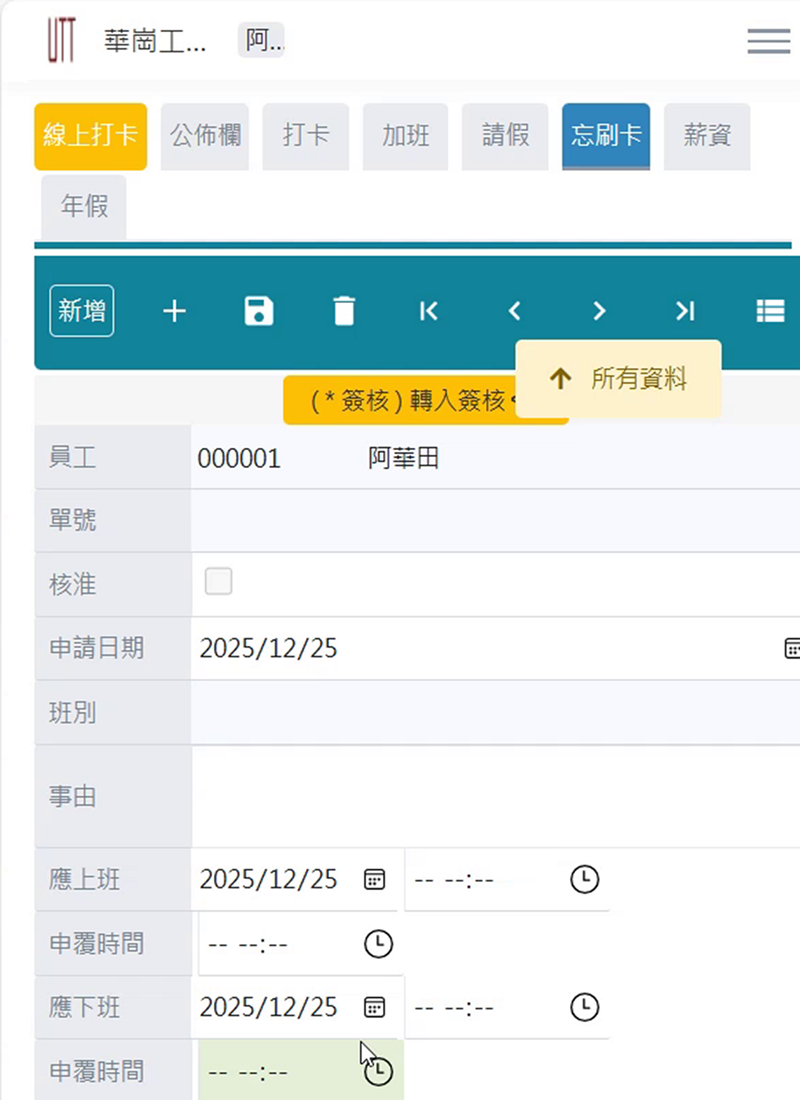The height and width of the screenshot is (1100, 800).
Task: Click the UTT company logo
Action: (x=62, y=41)
